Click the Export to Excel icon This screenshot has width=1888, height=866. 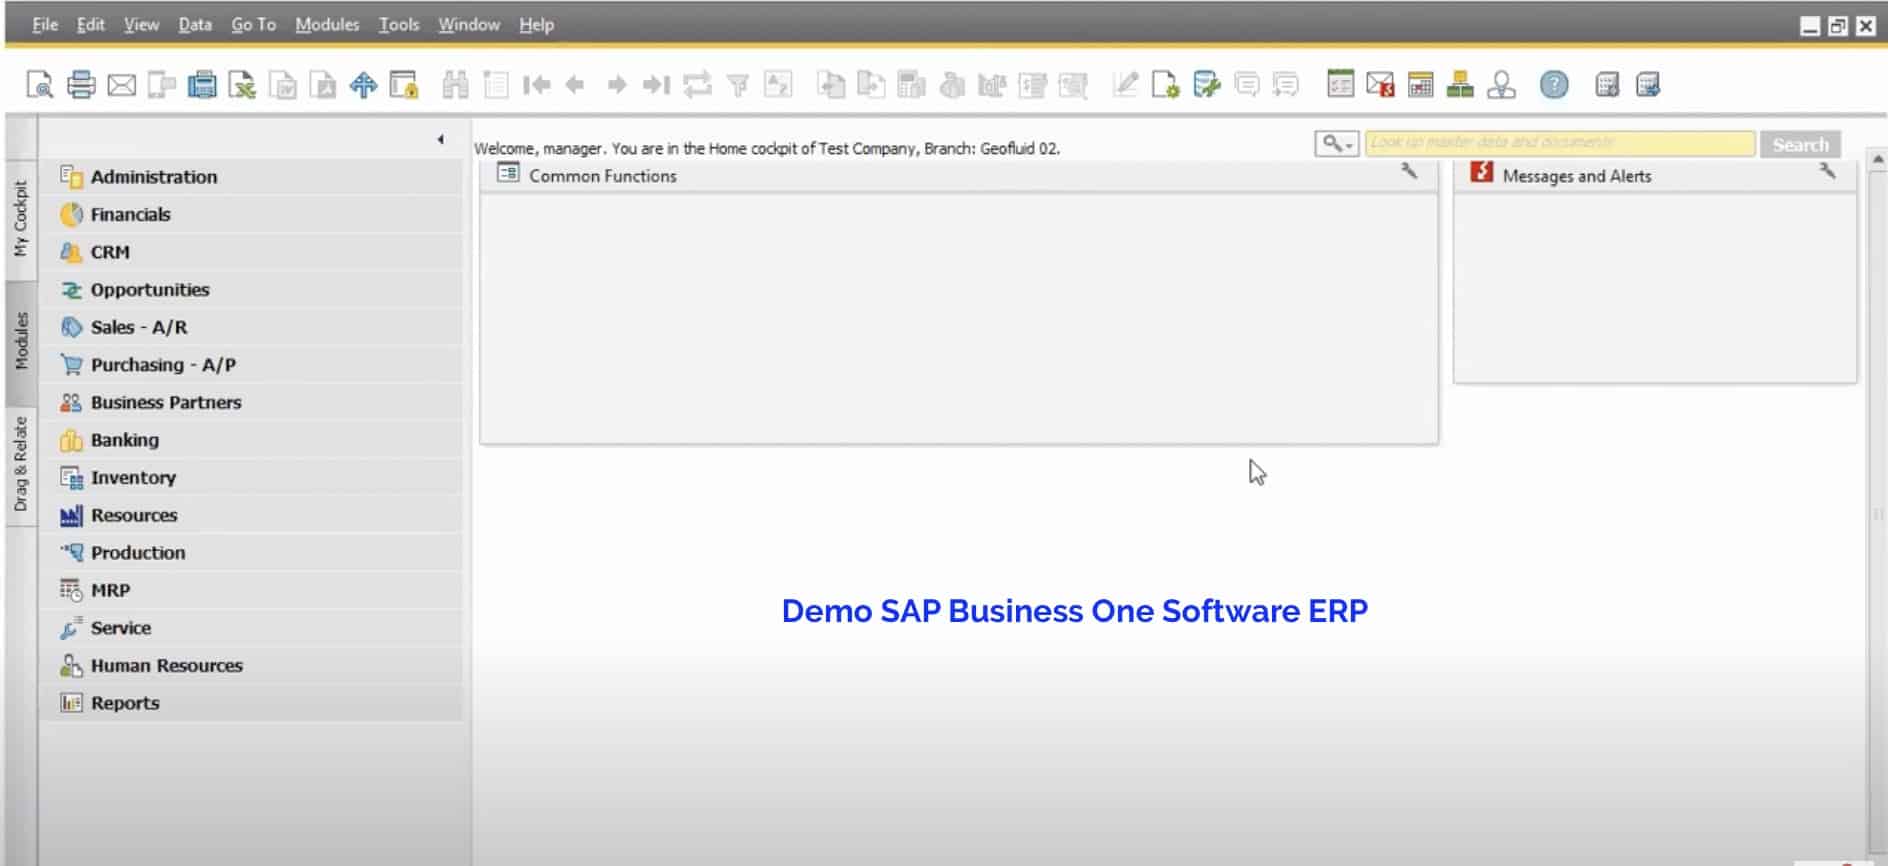pyautogui.click(x=242, y=85)
